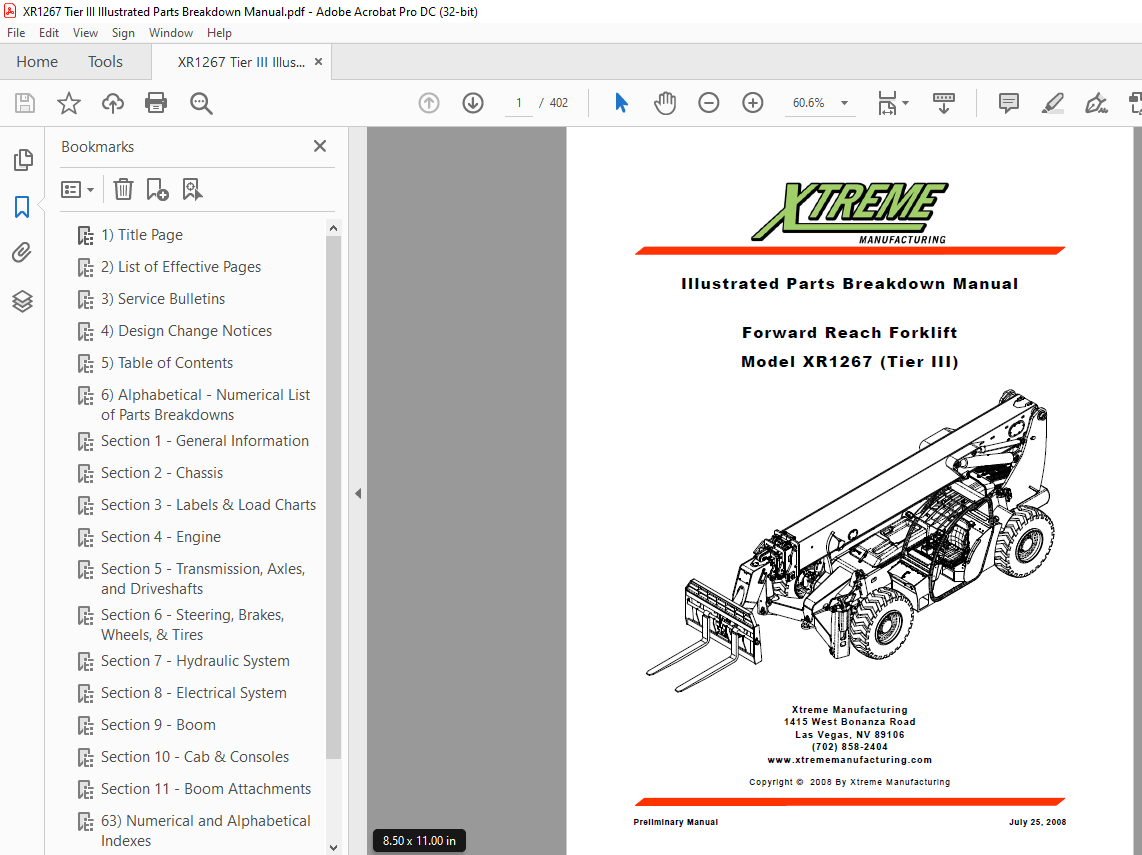Open the Find text magnifier icon
Screen dimensions: 1142x855
coord(201,103)
